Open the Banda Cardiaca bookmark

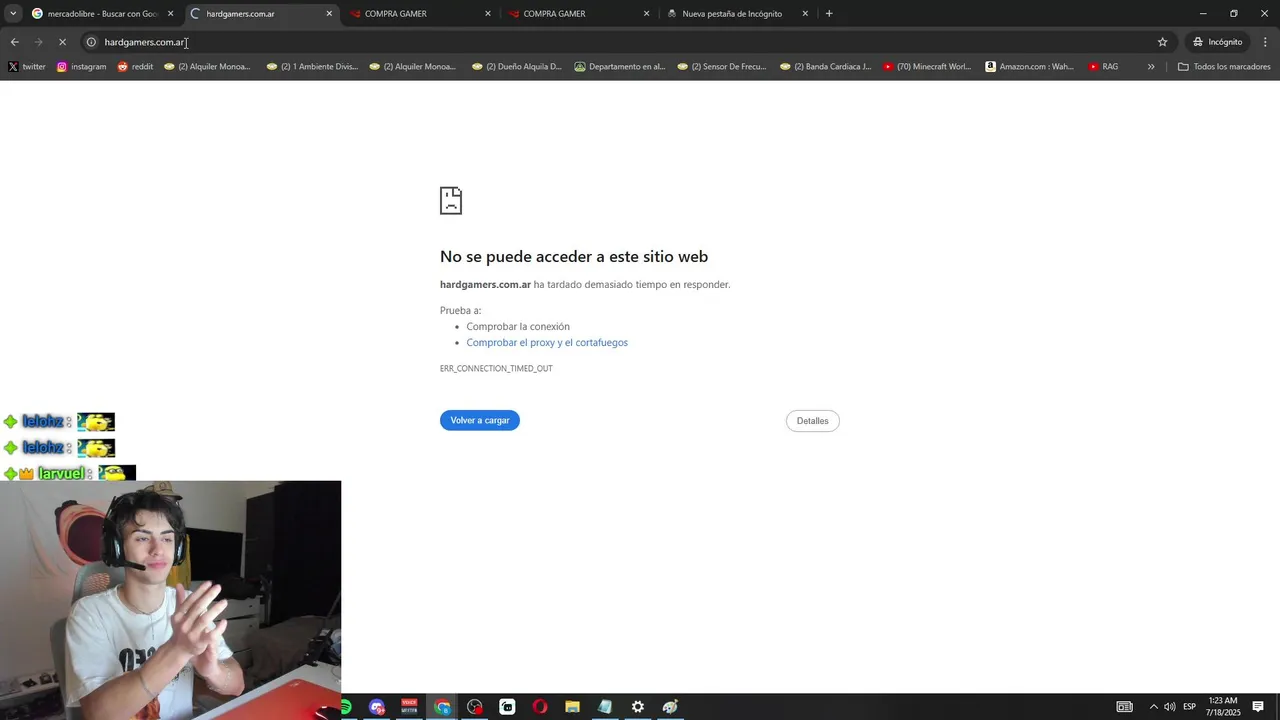point(824,67)
